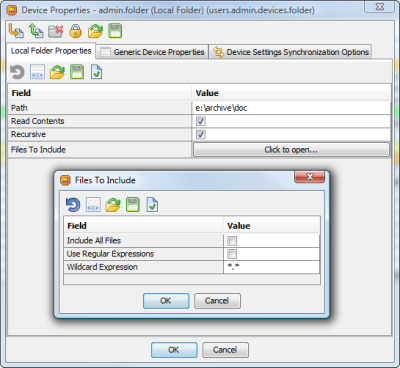Click the floppy save icon in Local Folder Properties toolbar
This screenshot has width=400, height=368.
point(77,72)
